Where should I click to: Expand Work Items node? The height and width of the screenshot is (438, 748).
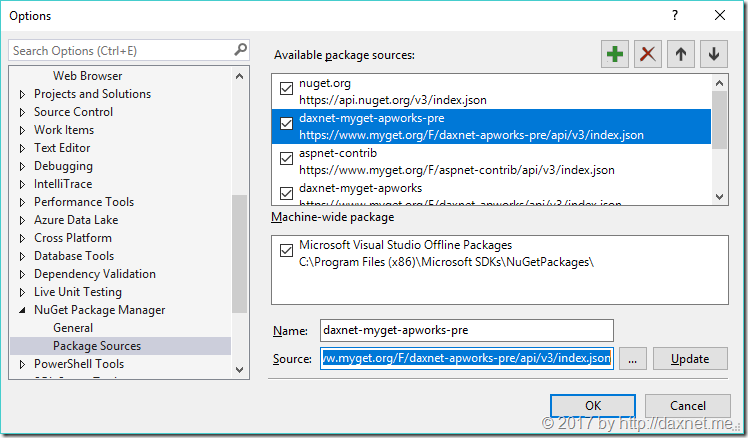coord(22,130)
